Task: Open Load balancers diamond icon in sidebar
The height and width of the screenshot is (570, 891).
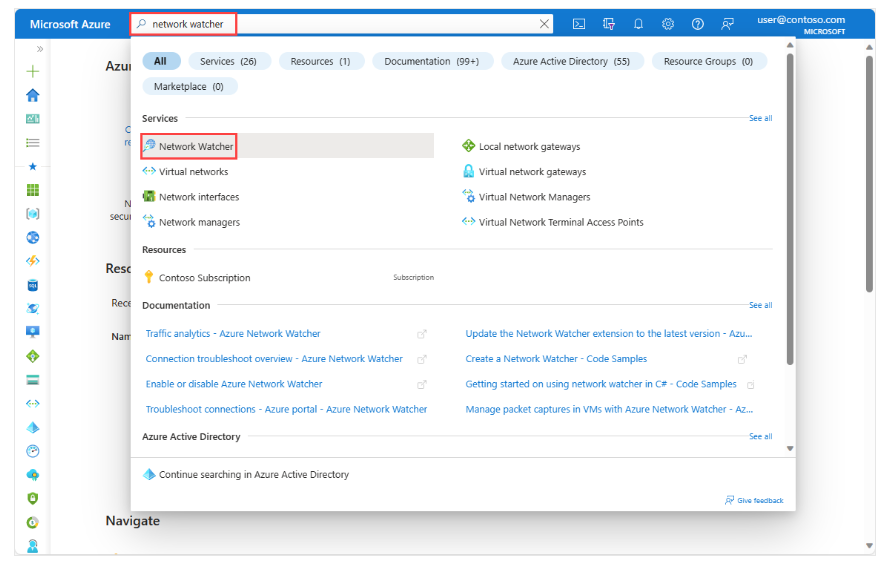Action: [33, 356]
